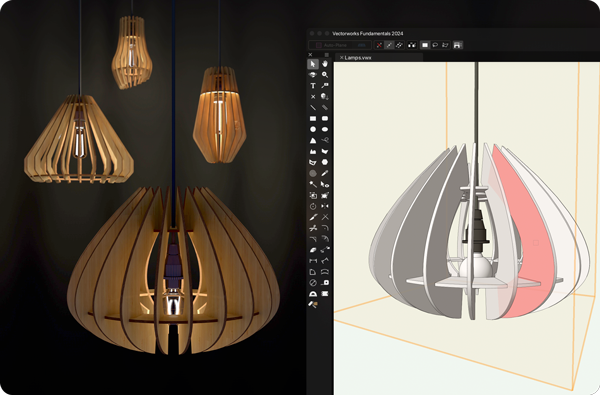Select the Trim scissors tool
Image resolution: width=600 pixels, height=395 pixels.
[313, 228]
